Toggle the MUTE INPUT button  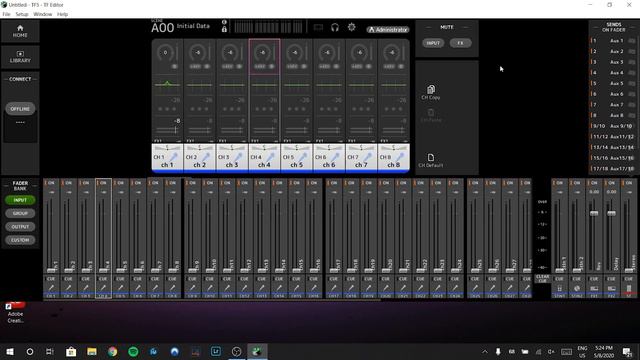[x=433, y=43]
